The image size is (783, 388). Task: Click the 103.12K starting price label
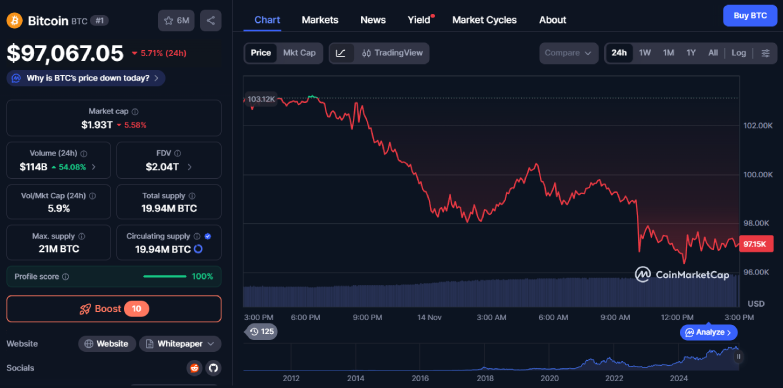pos(261,99)
